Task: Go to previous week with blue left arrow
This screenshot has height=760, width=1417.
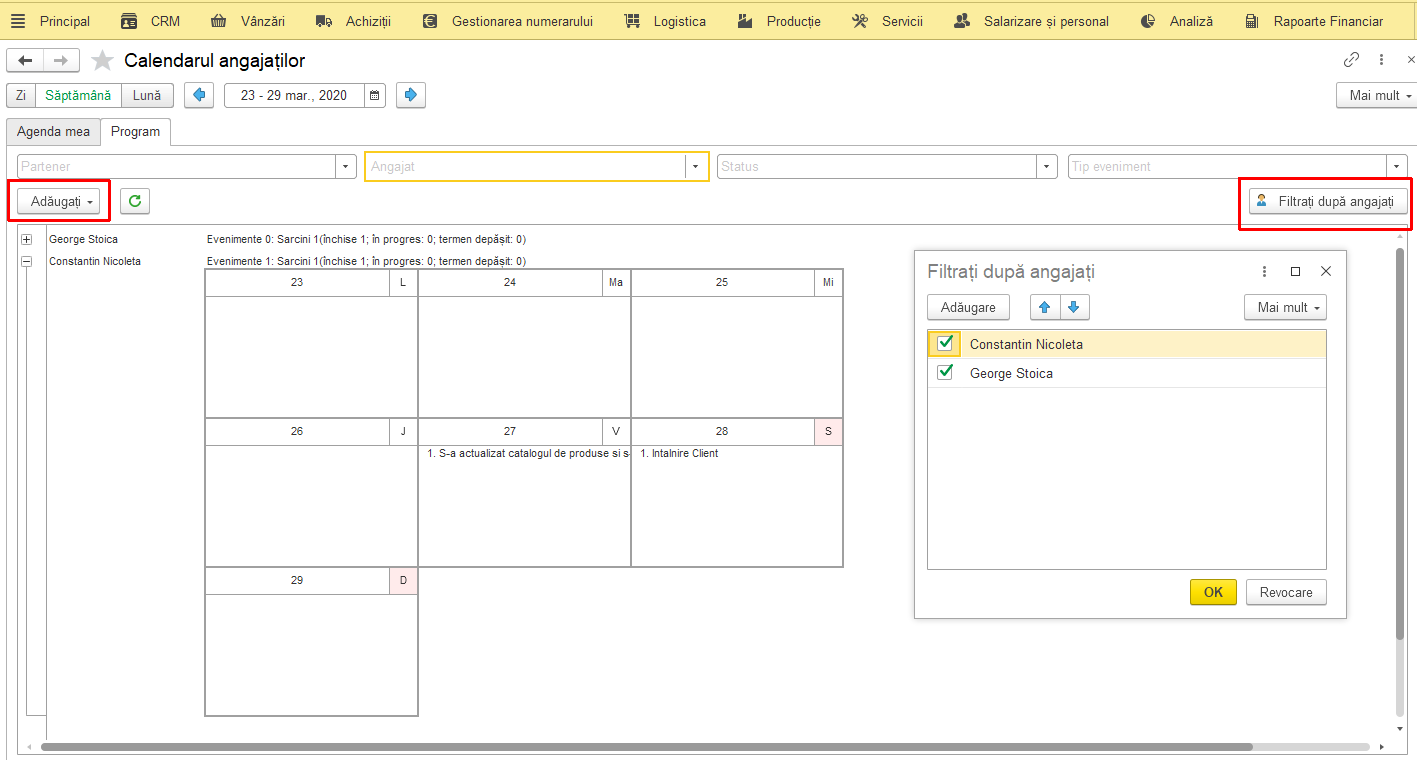Action: tap(199, 95)
